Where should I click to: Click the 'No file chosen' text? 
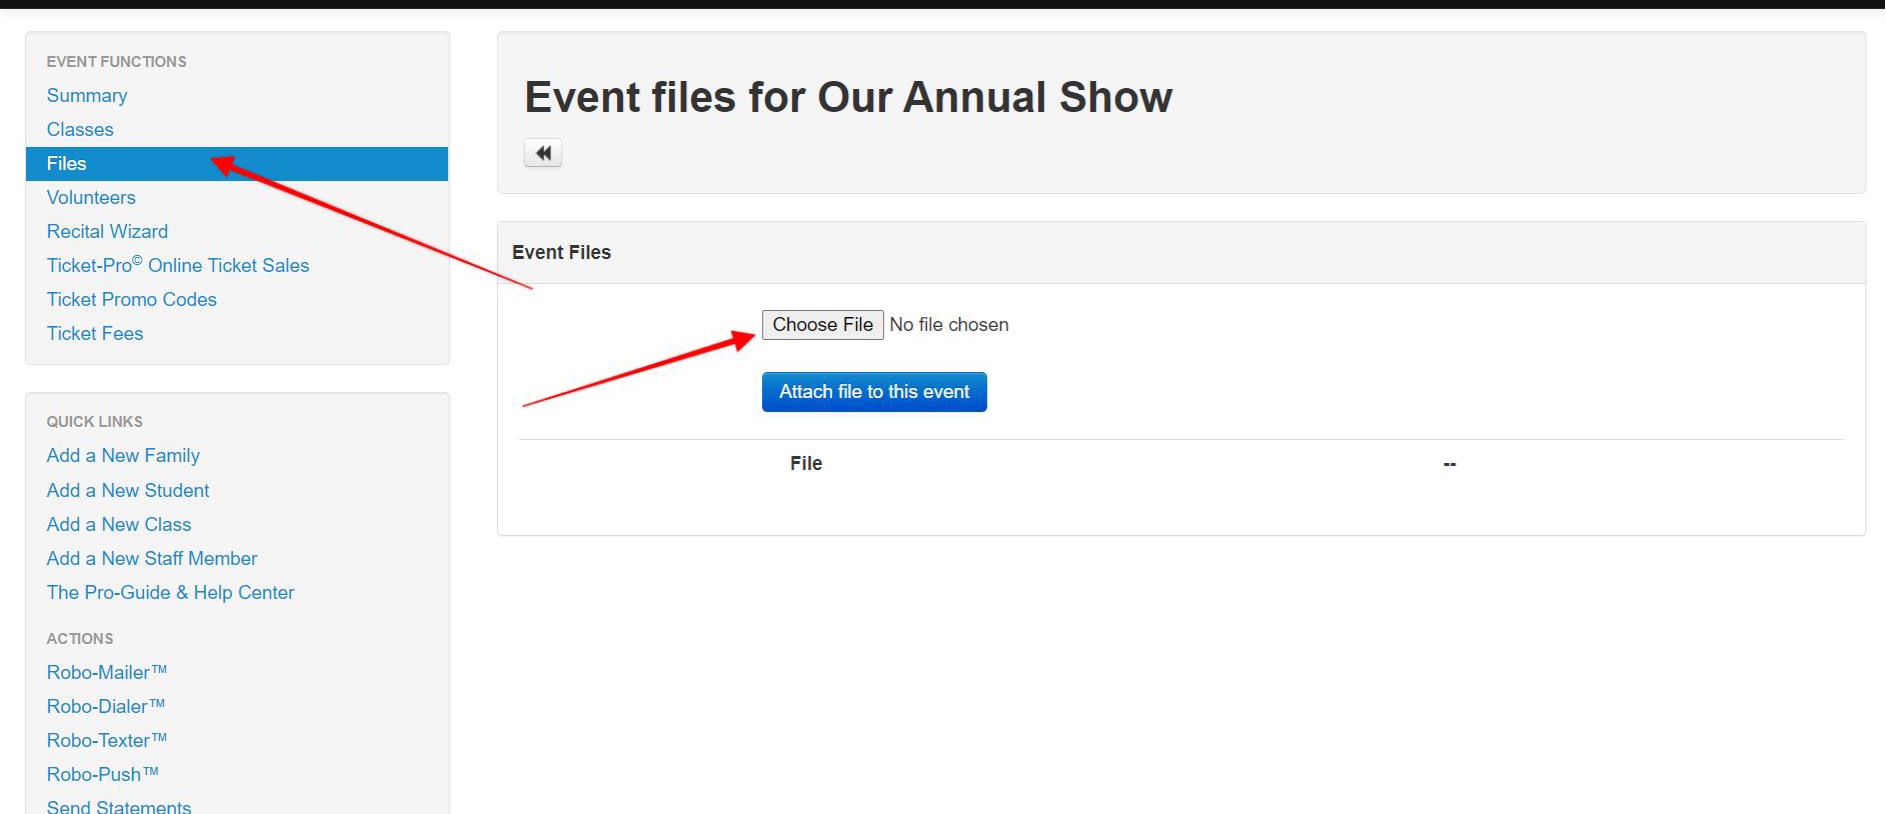point(949,325)
